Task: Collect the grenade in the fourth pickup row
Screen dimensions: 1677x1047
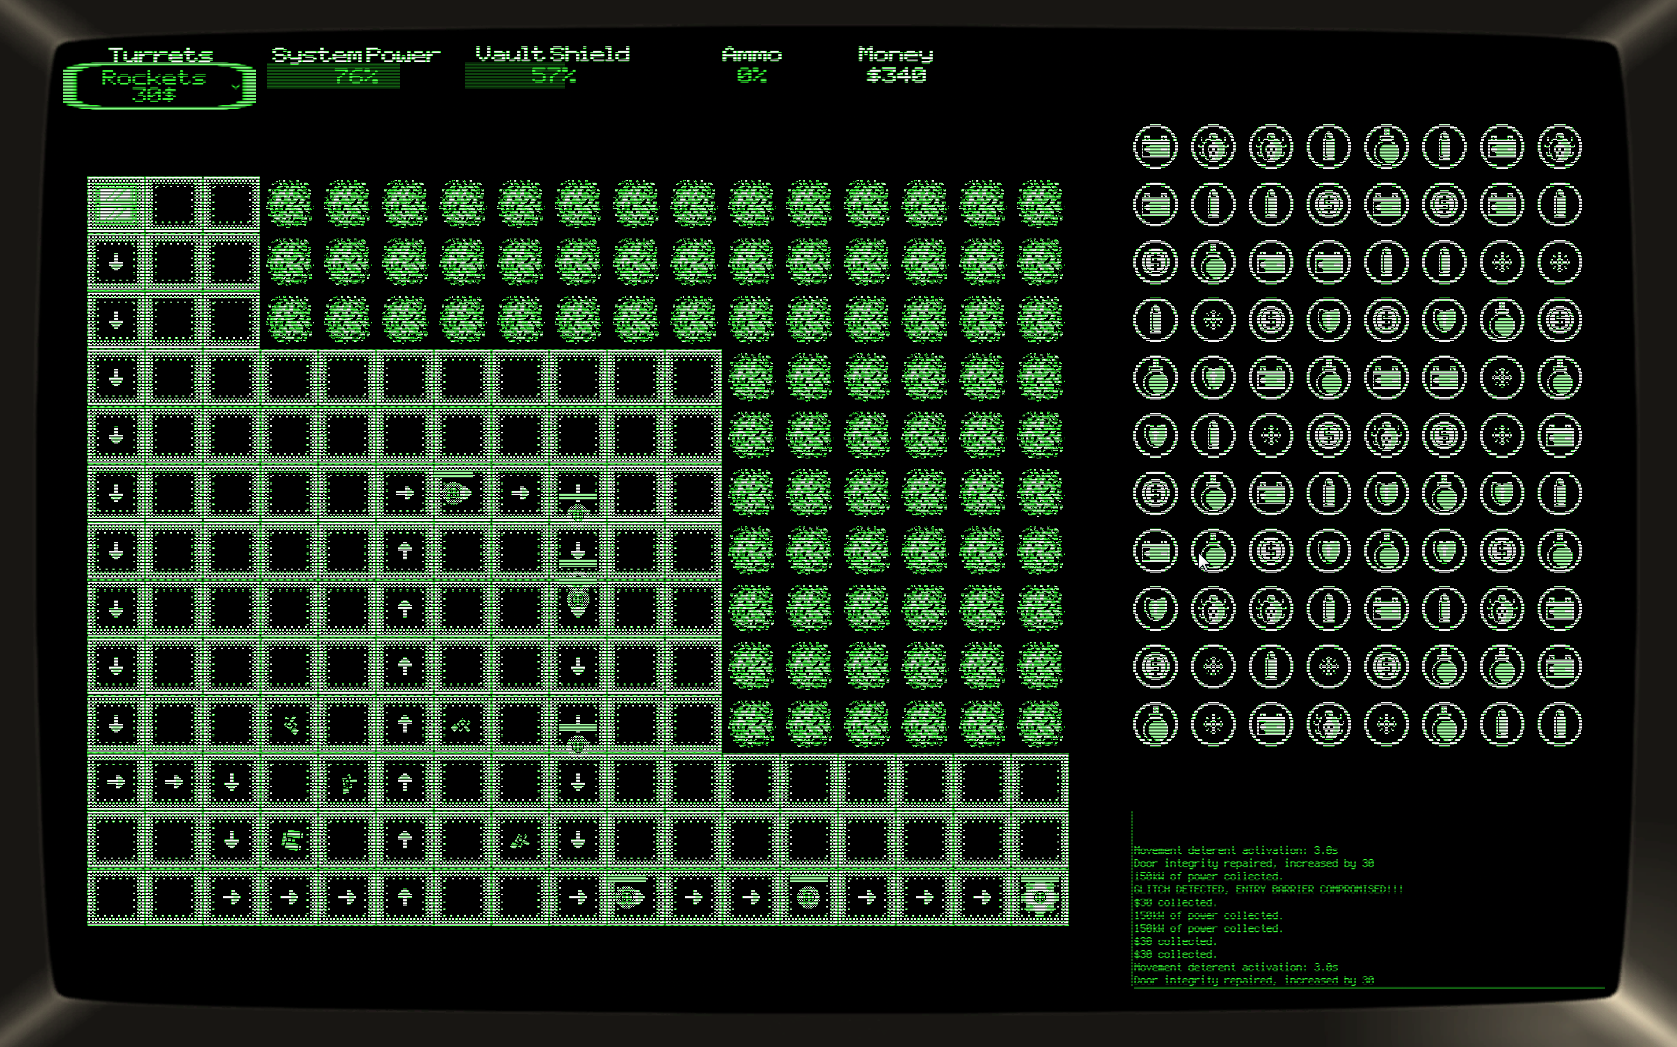Action: [x=1502, y=320]
